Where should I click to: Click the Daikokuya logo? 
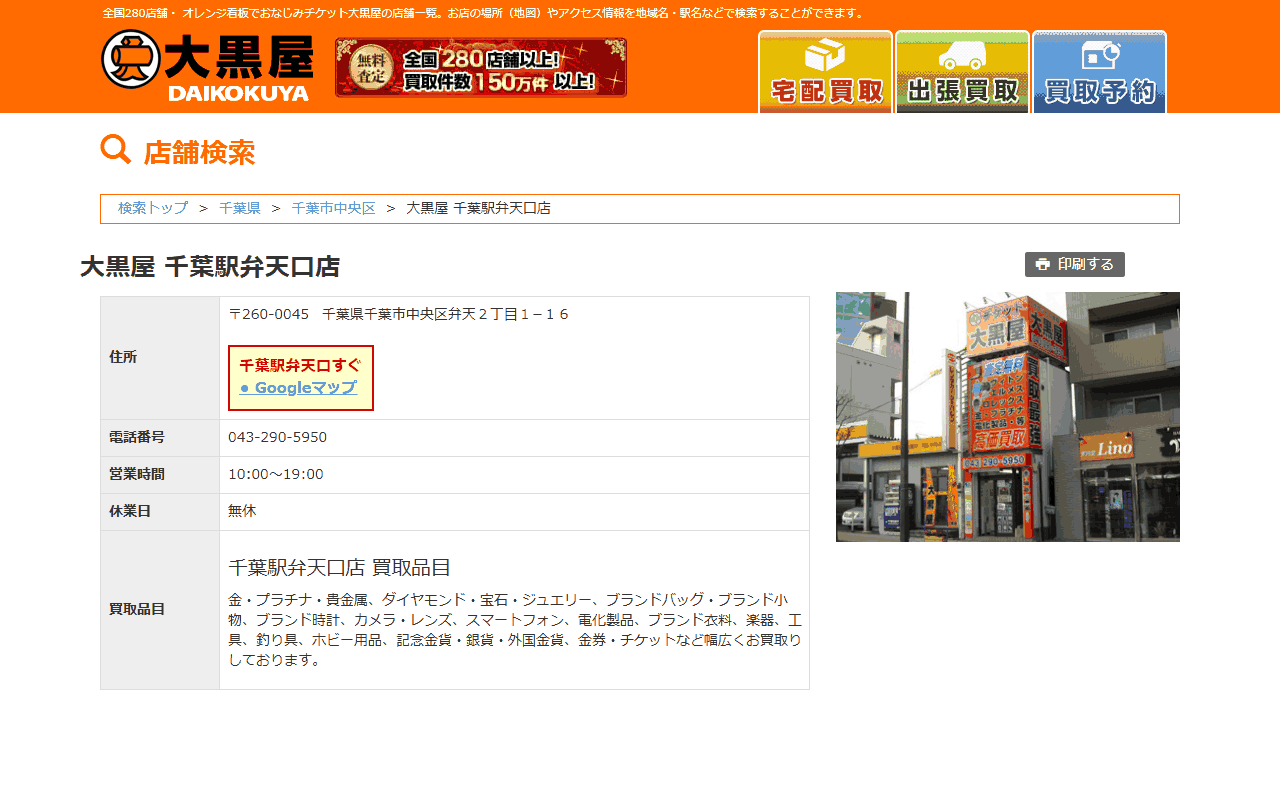point(207,66)
